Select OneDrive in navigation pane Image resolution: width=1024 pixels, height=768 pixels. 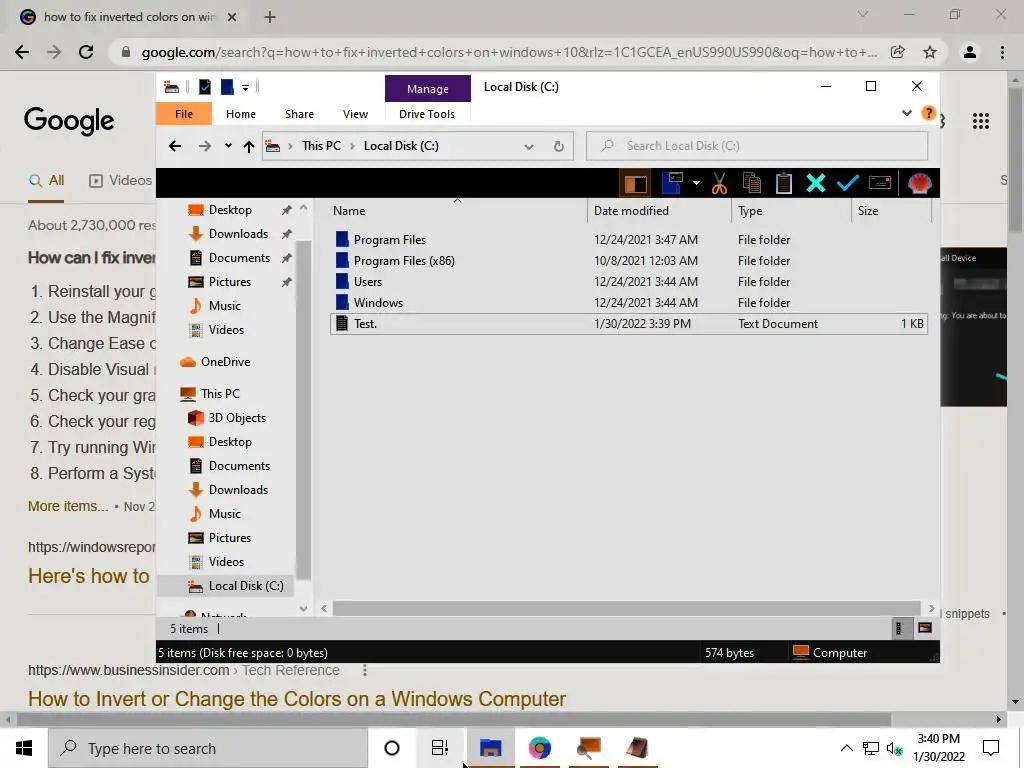click(x=225, y=362)
